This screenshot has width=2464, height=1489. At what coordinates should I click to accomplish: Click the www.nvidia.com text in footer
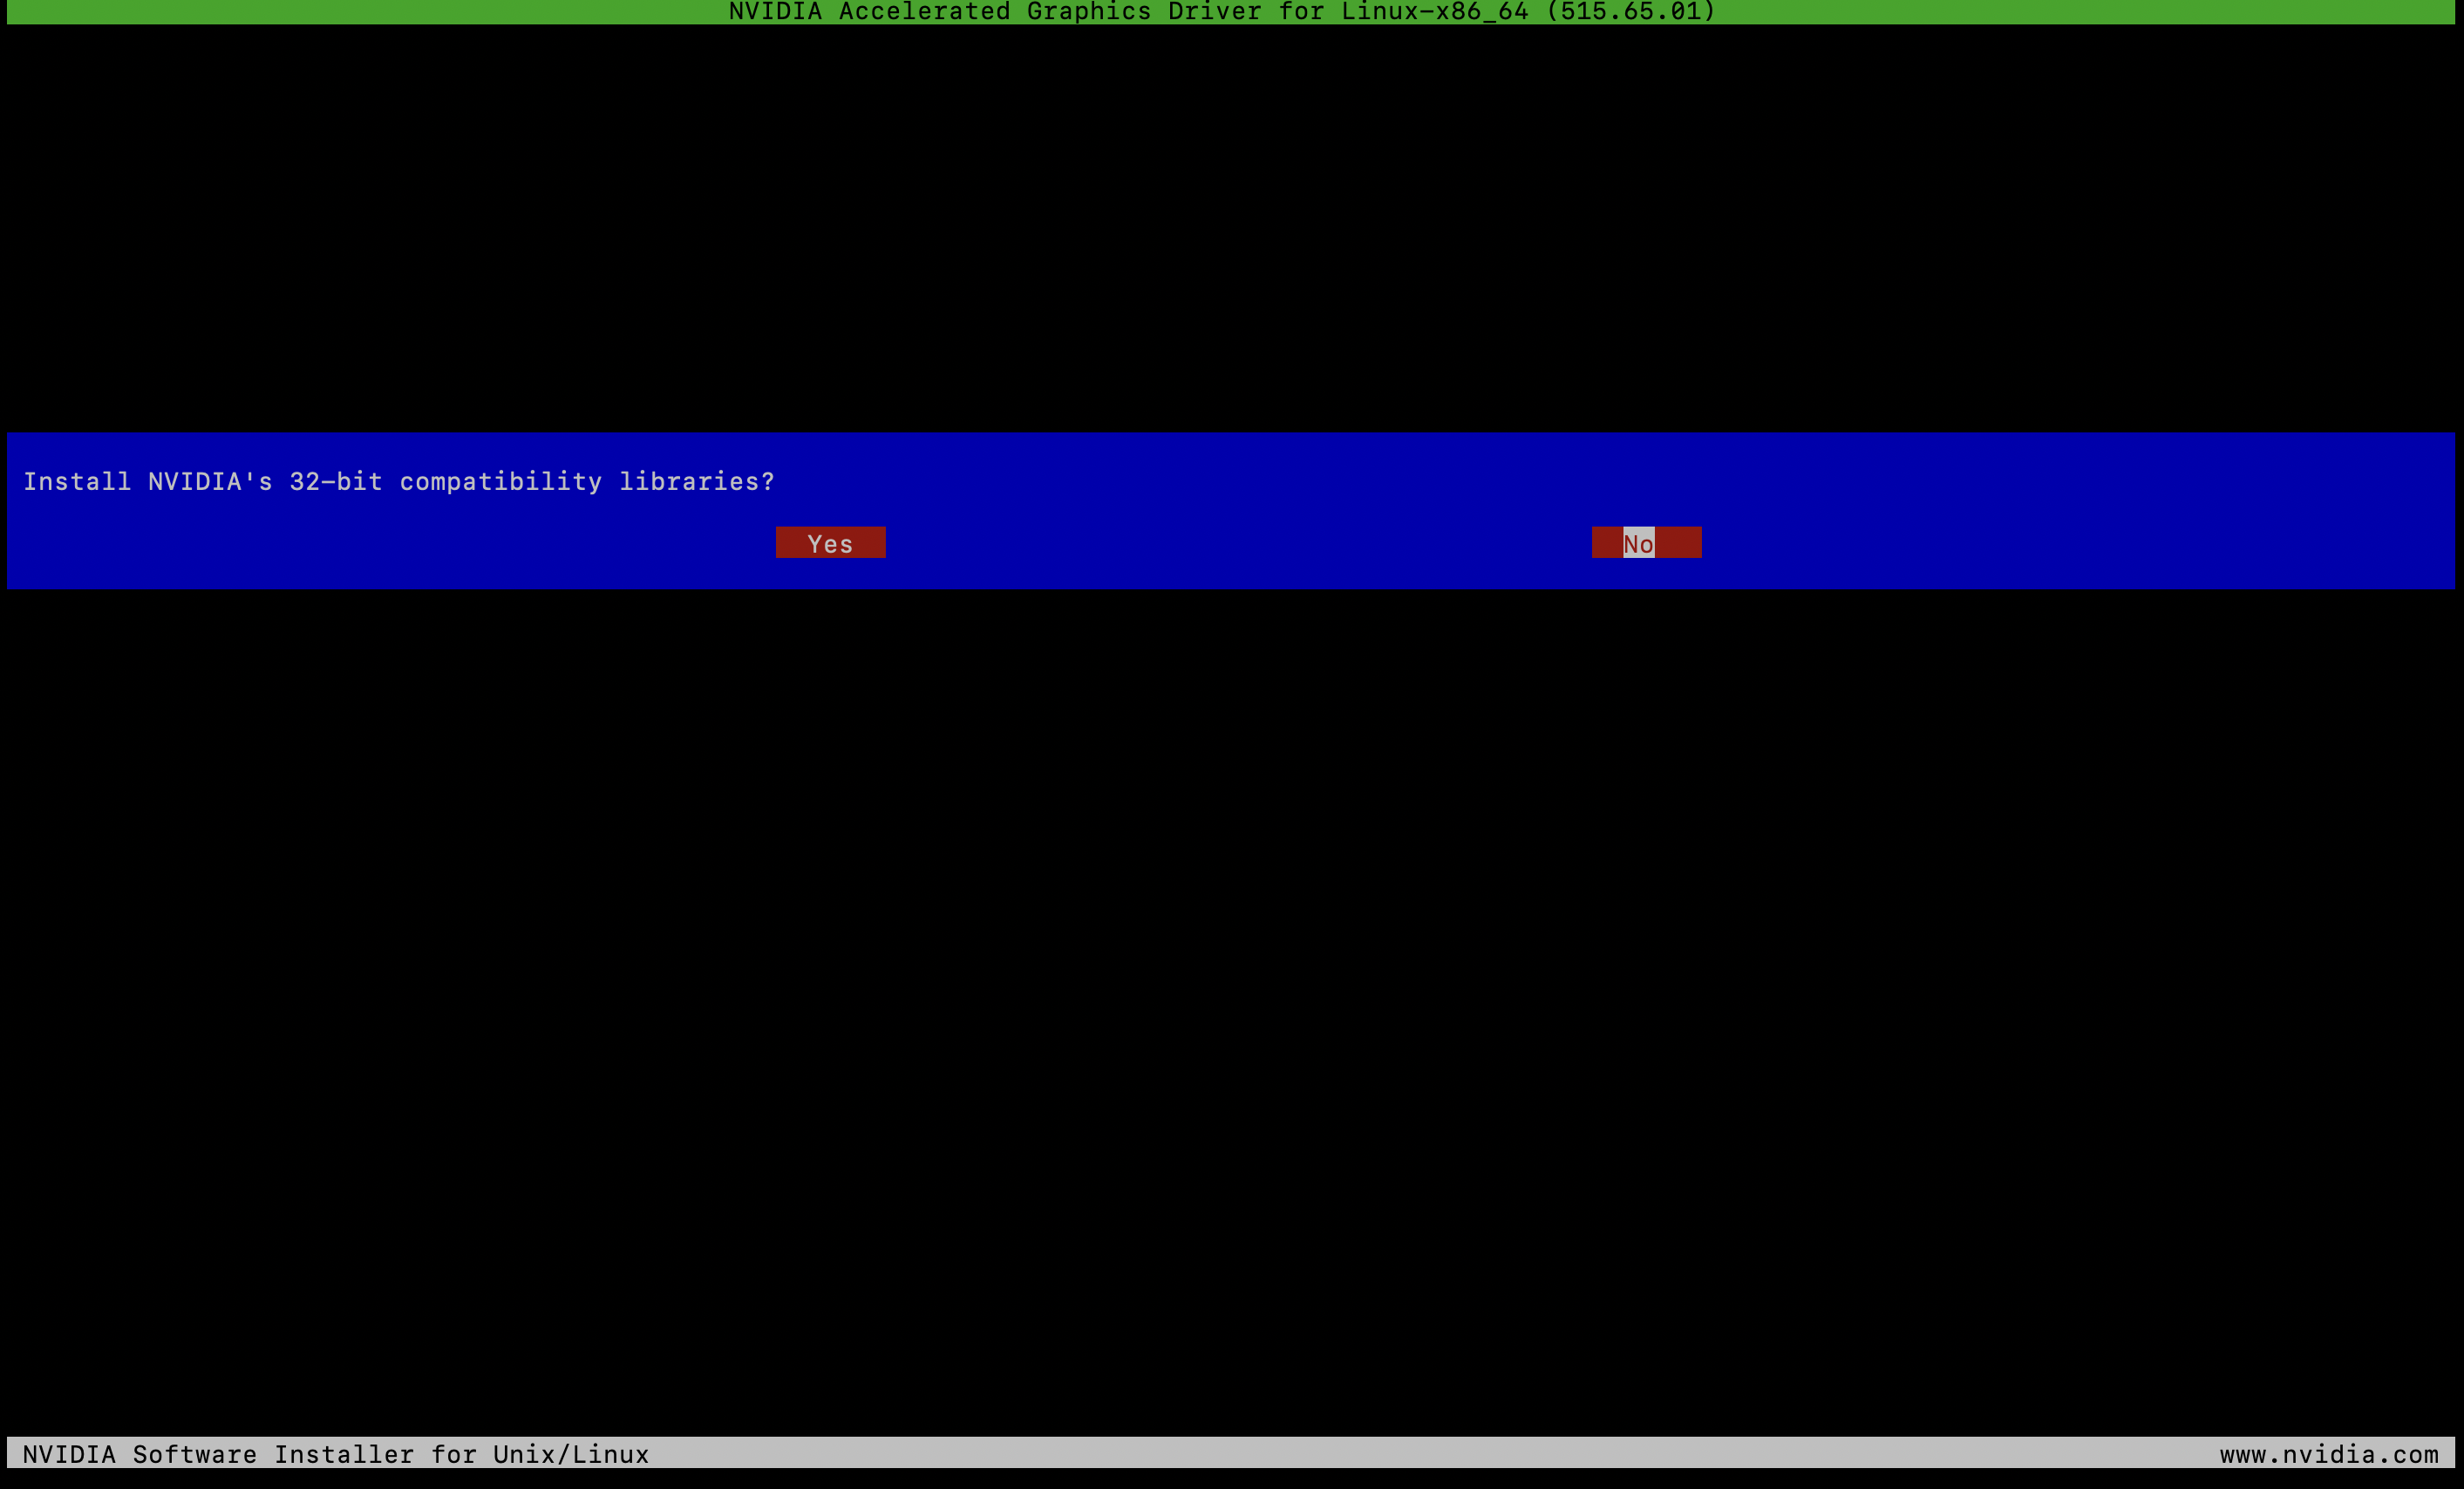tap(2328, 1454)
